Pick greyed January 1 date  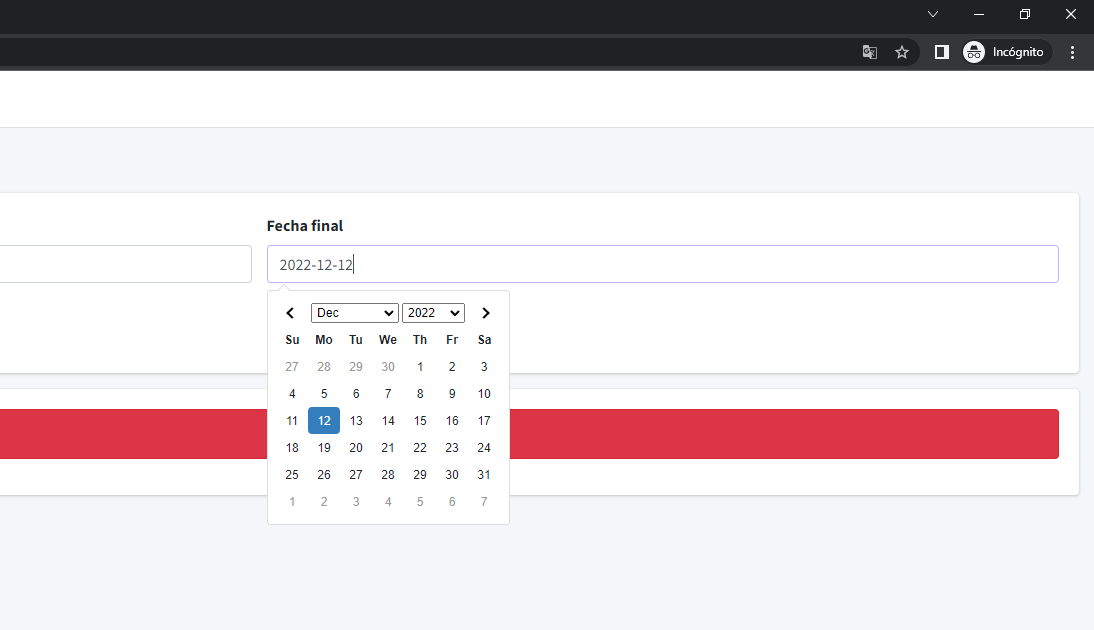292,502
